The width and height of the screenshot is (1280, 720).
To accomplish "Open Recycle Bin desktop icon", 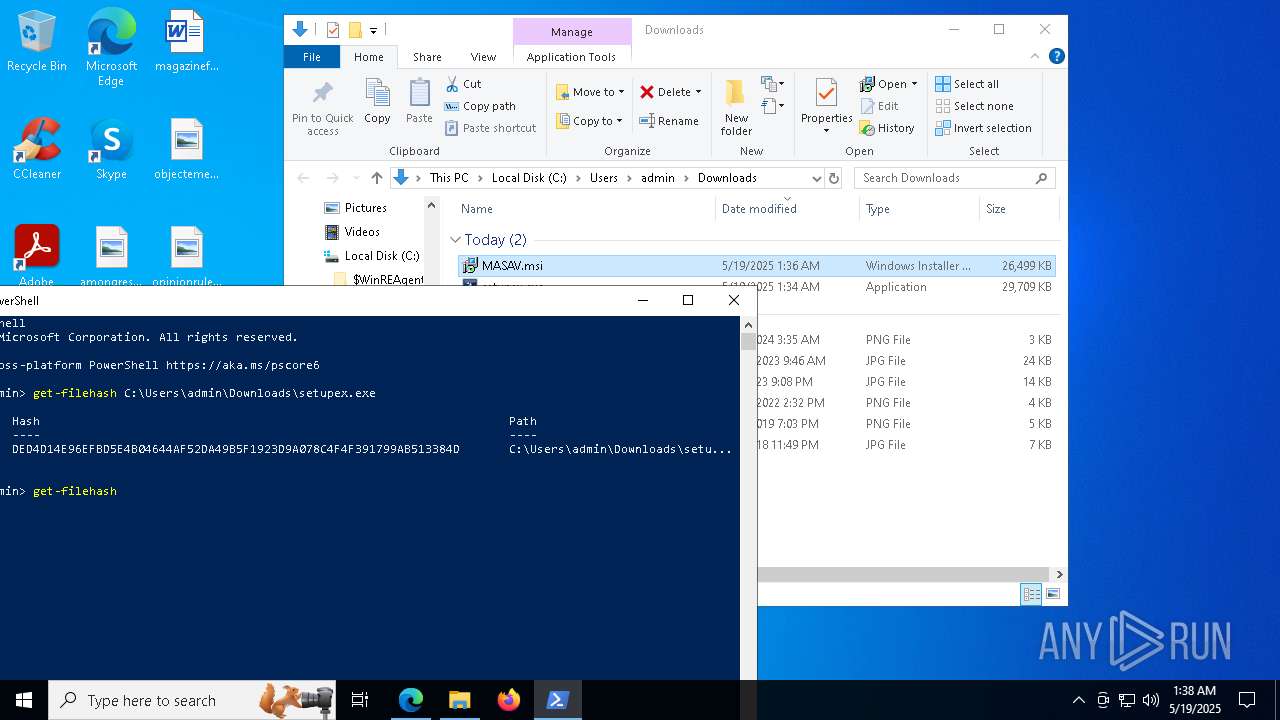I will click(x=37, y=42).
